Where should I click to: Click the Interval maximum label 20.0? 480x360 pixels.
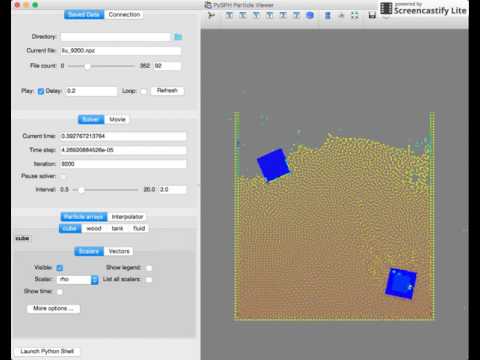coord(149,189)
